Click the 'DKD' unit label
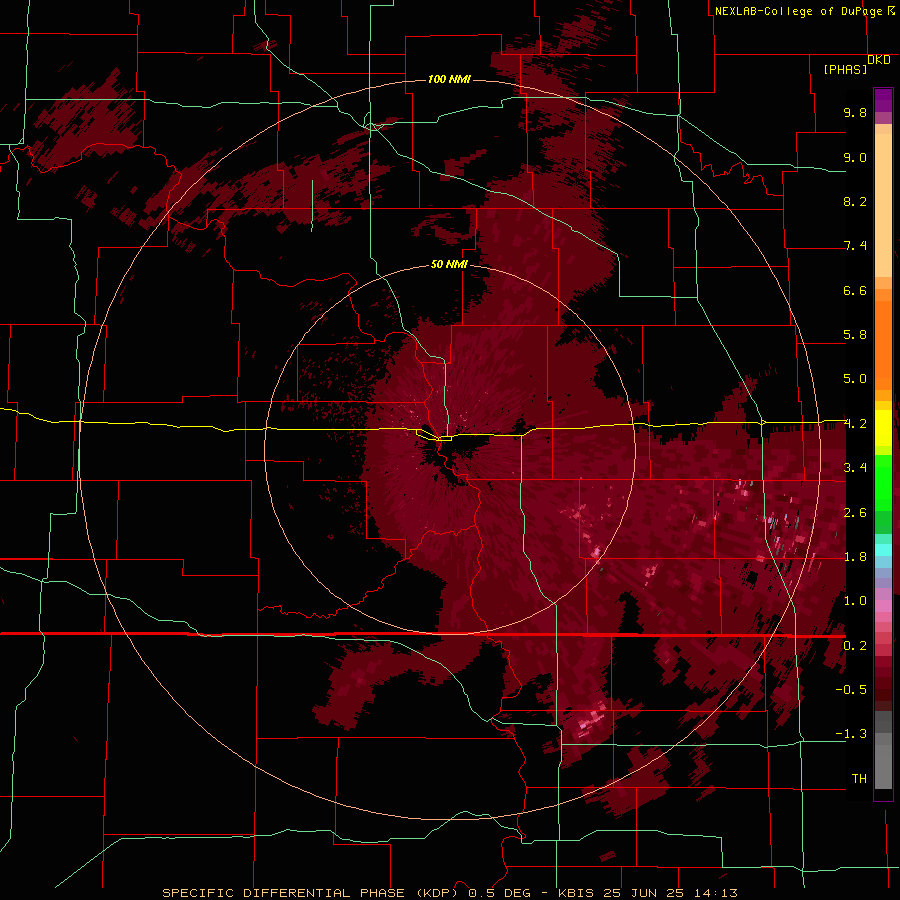The width and height of the screenshot is (900, 900). click(x=879, y=60)
